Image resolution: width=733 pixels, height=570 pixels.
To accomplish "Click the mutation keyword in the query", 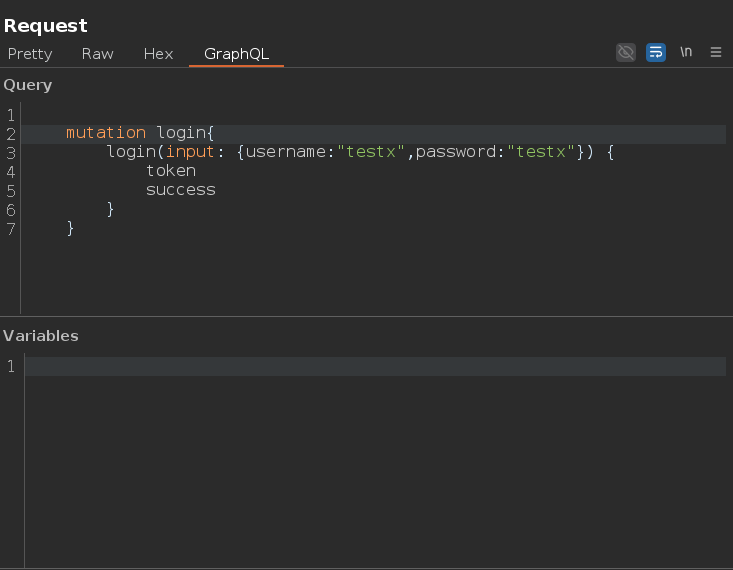I will (x=106, y=133).
